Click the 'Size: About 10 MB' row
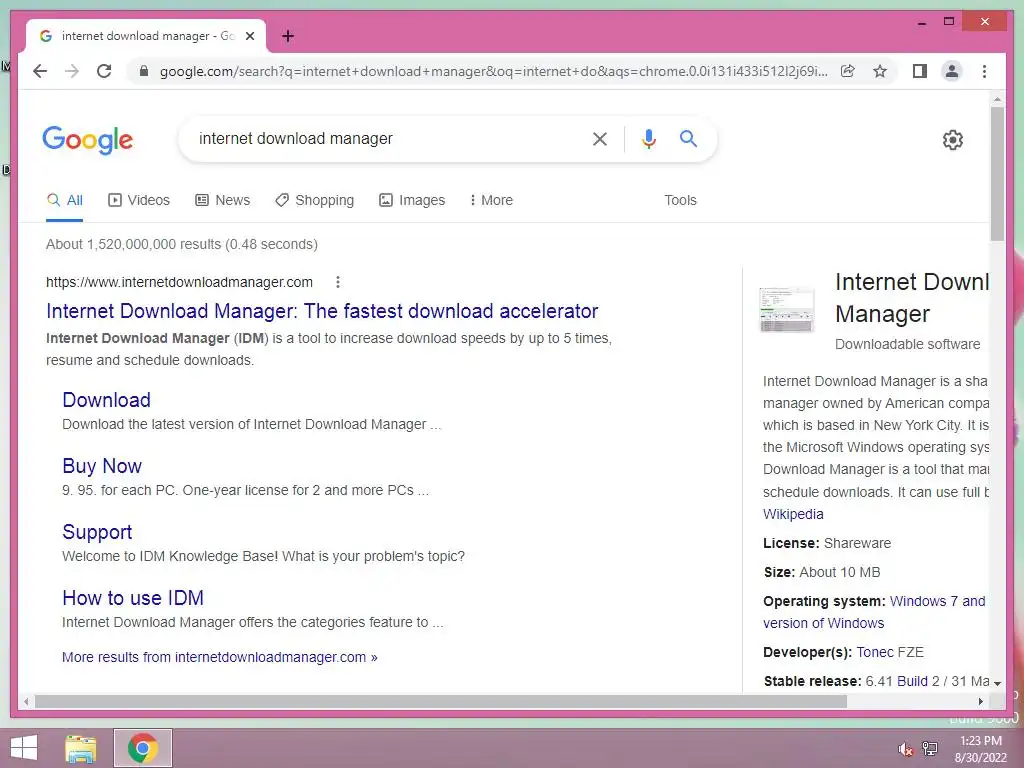 click(x=822, y=572)
